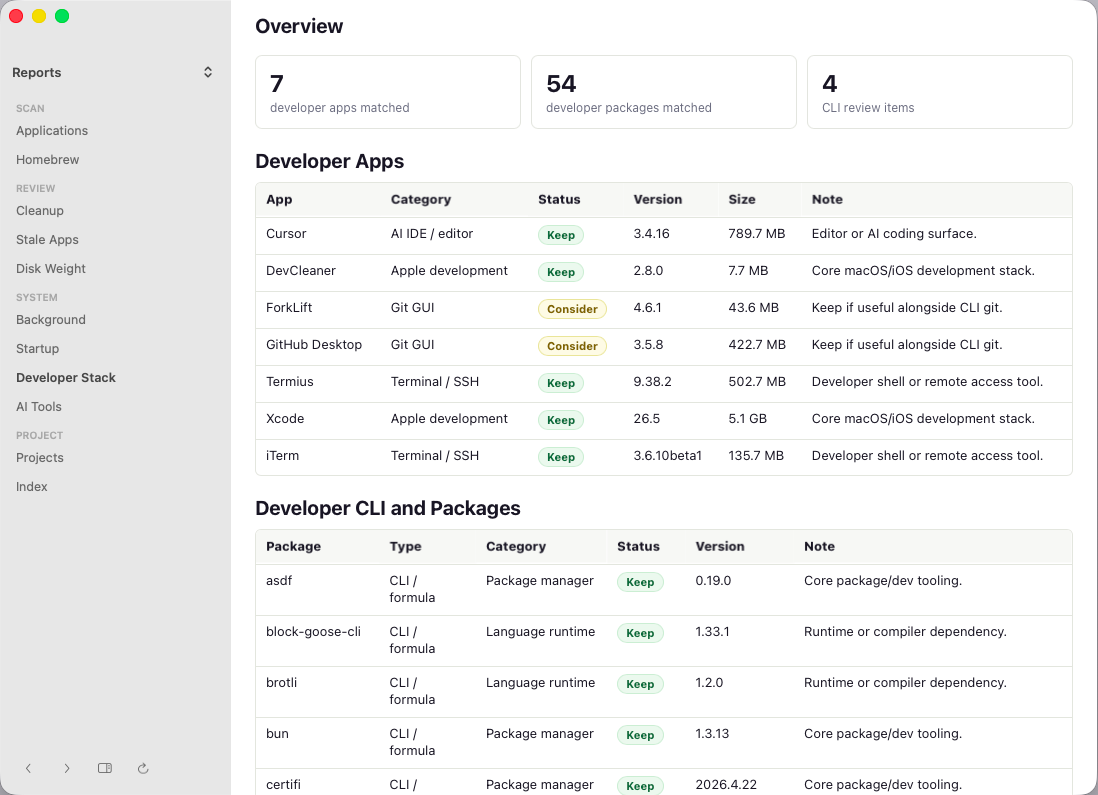The width and height of the screenshot is (1098, 795).
Task: Click the certifi package name
Action: (283, 785)
